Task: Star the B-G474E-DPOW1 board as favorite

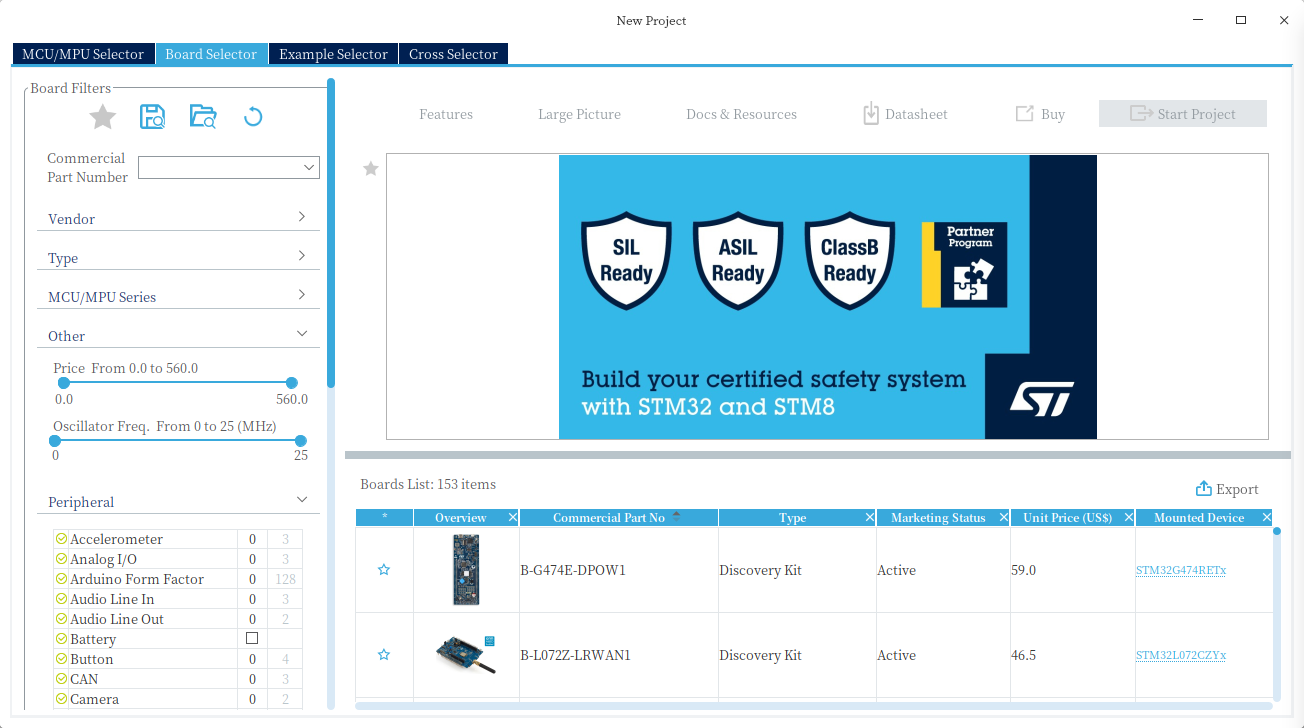Action: coord(384,570)
